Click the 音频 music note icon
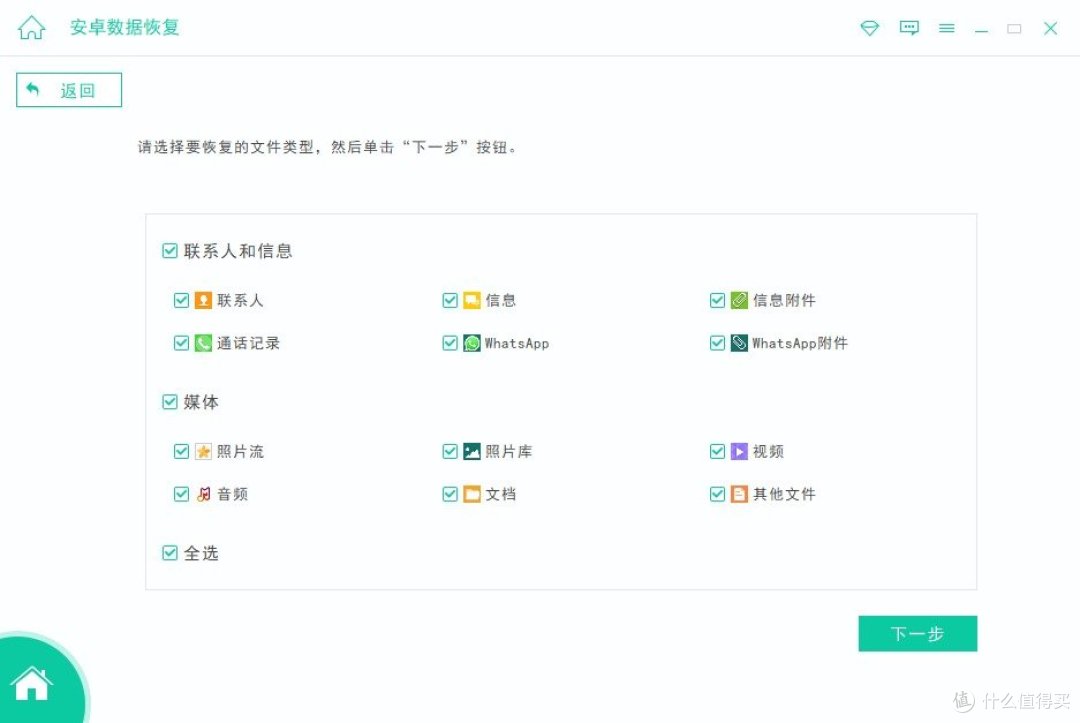This screenshot has height=723, width=1080. 203,494
